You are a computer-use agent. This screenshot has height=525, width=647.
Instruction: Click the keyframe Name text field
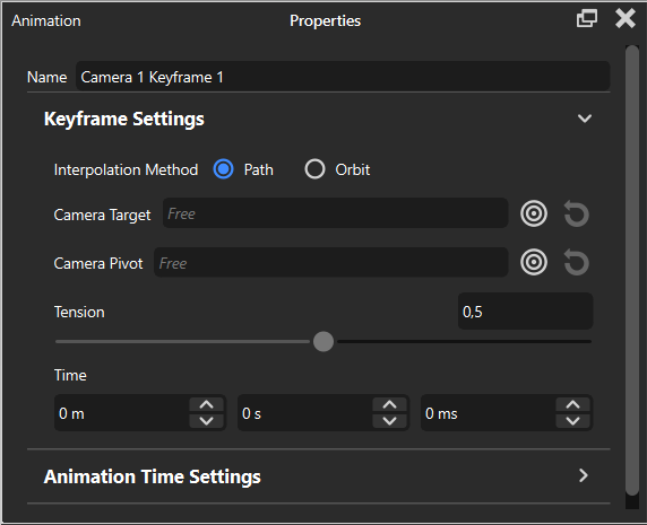coord(341,77)
